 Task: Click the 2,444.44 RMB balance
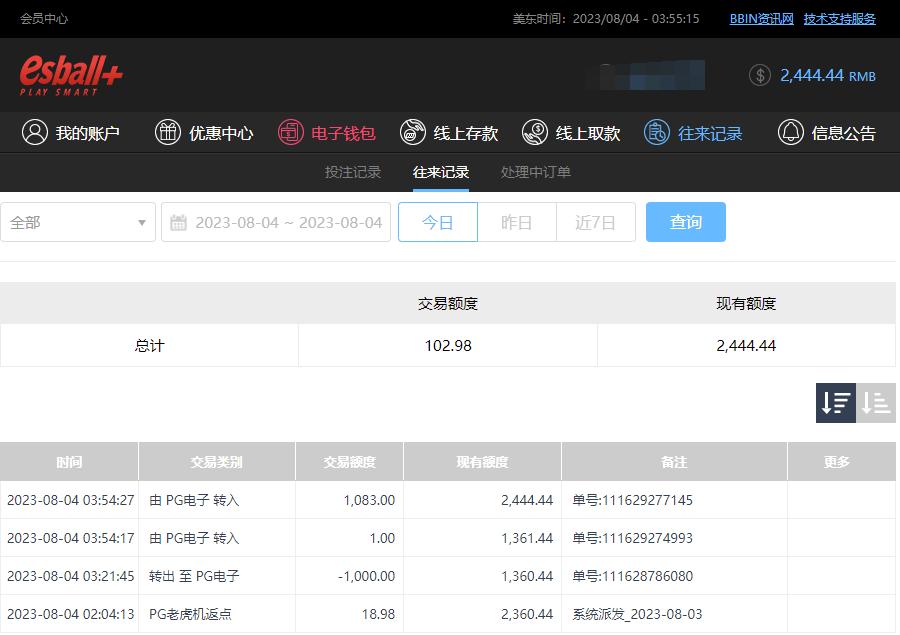[x=828, y=75]
